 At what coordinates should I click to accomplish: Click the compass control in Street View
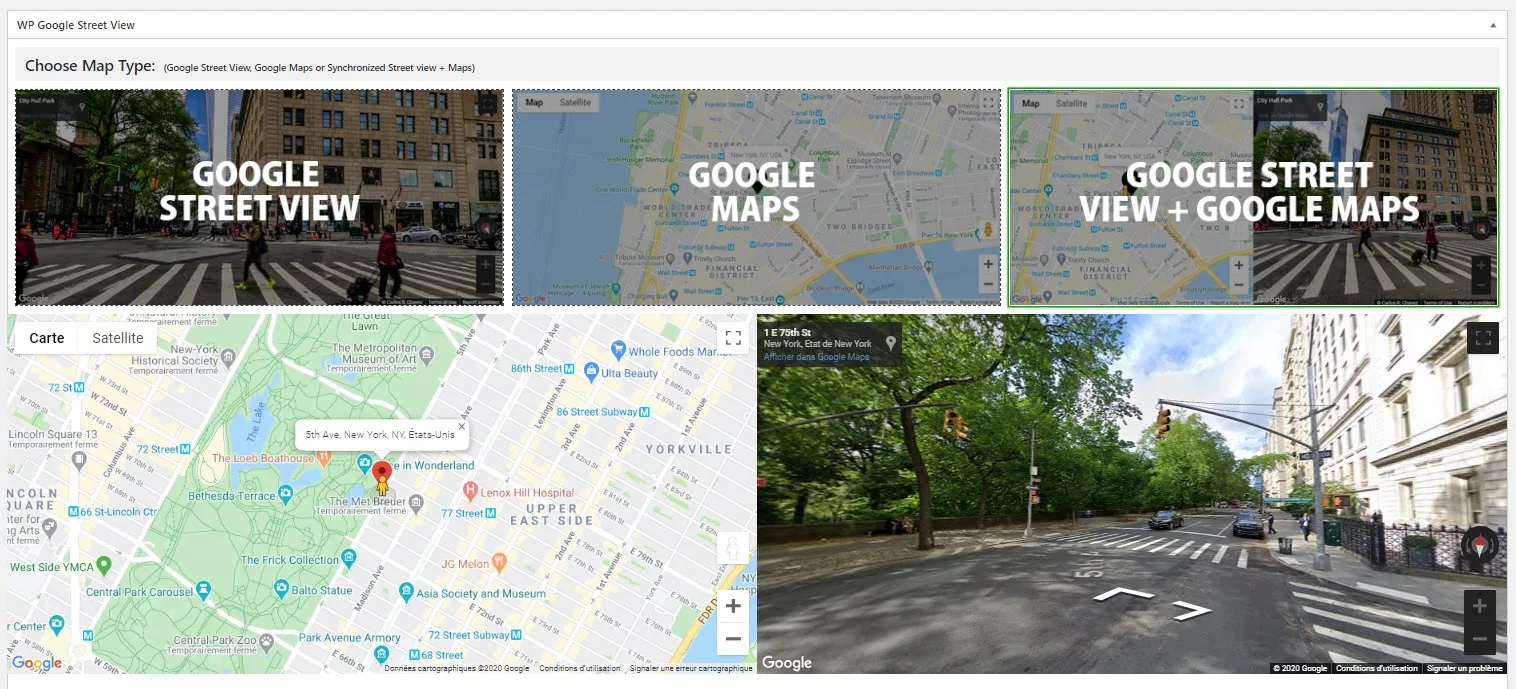click(x=1477, y=546)
